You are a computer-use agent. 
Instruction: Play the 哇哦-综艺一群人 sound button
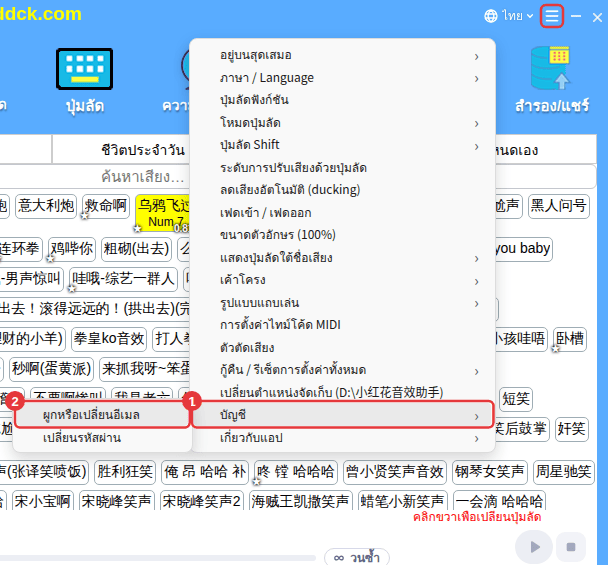click(x=123, y=279)
